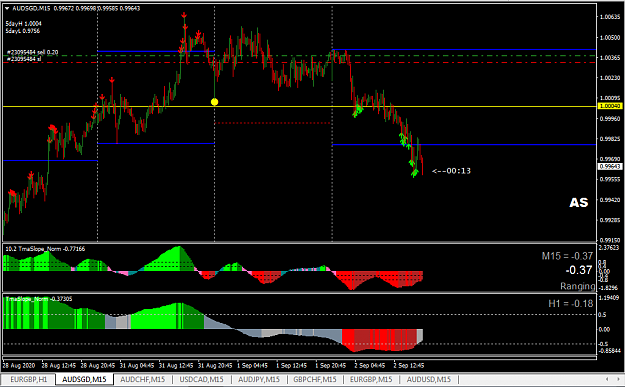The width and height of the screenshot is (625, 387).
Task: Click the yellow circle marker on the chart
Action: 214,102
